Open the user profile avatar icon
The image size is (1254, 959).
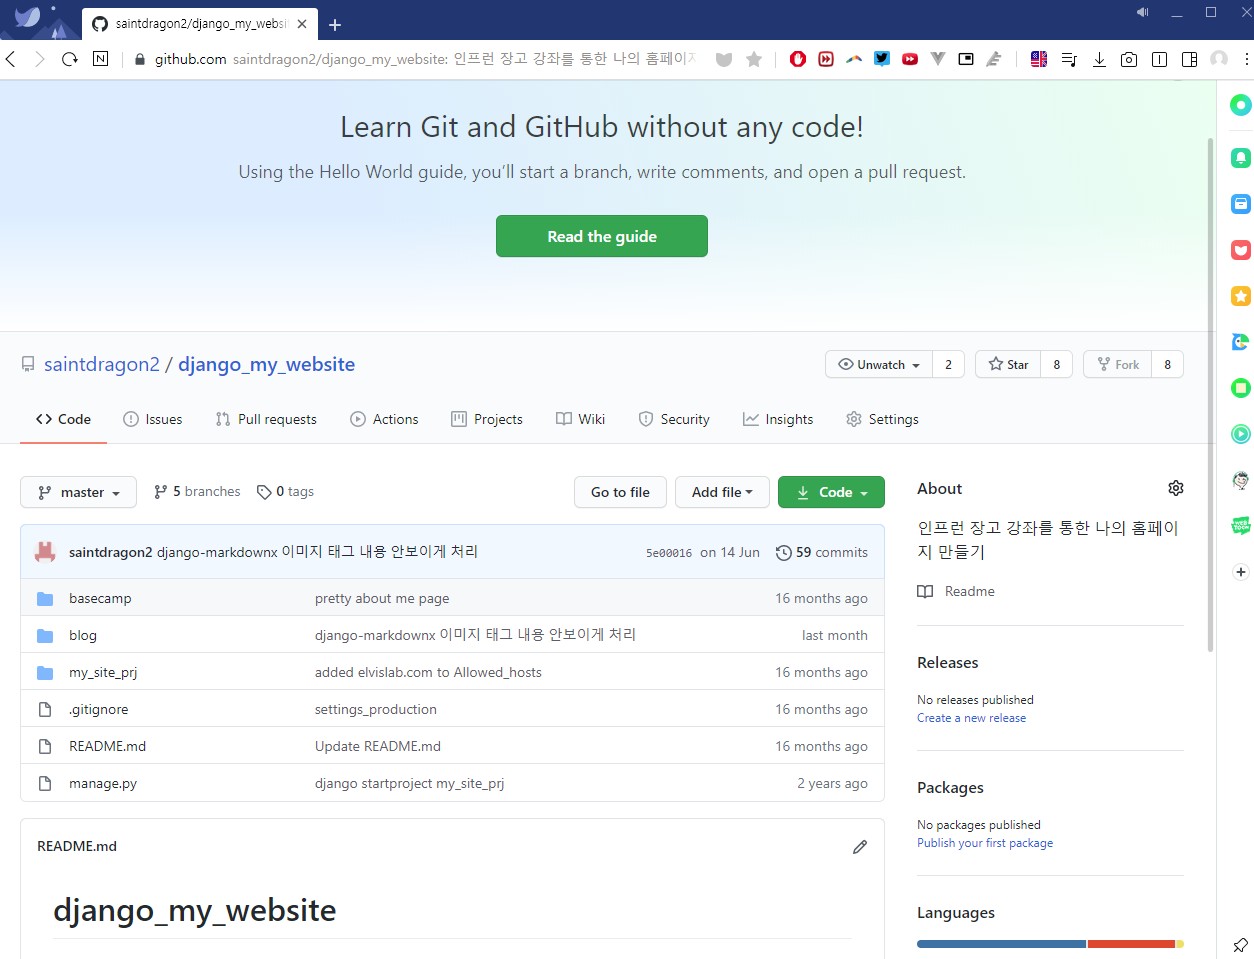1219,59
